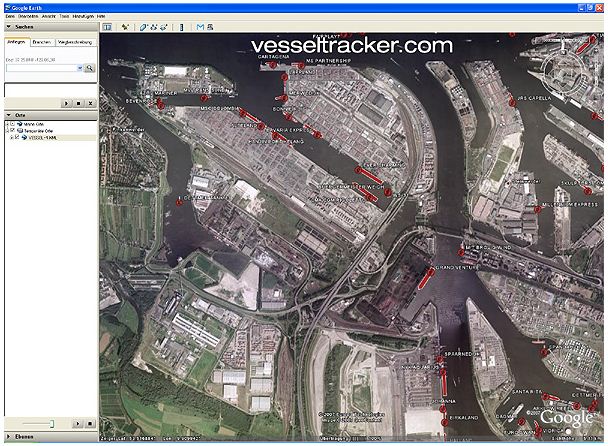Screen dimensions: 608x446
Task: Click the CARTAGENA vessel marker
Action: [273, 65]
